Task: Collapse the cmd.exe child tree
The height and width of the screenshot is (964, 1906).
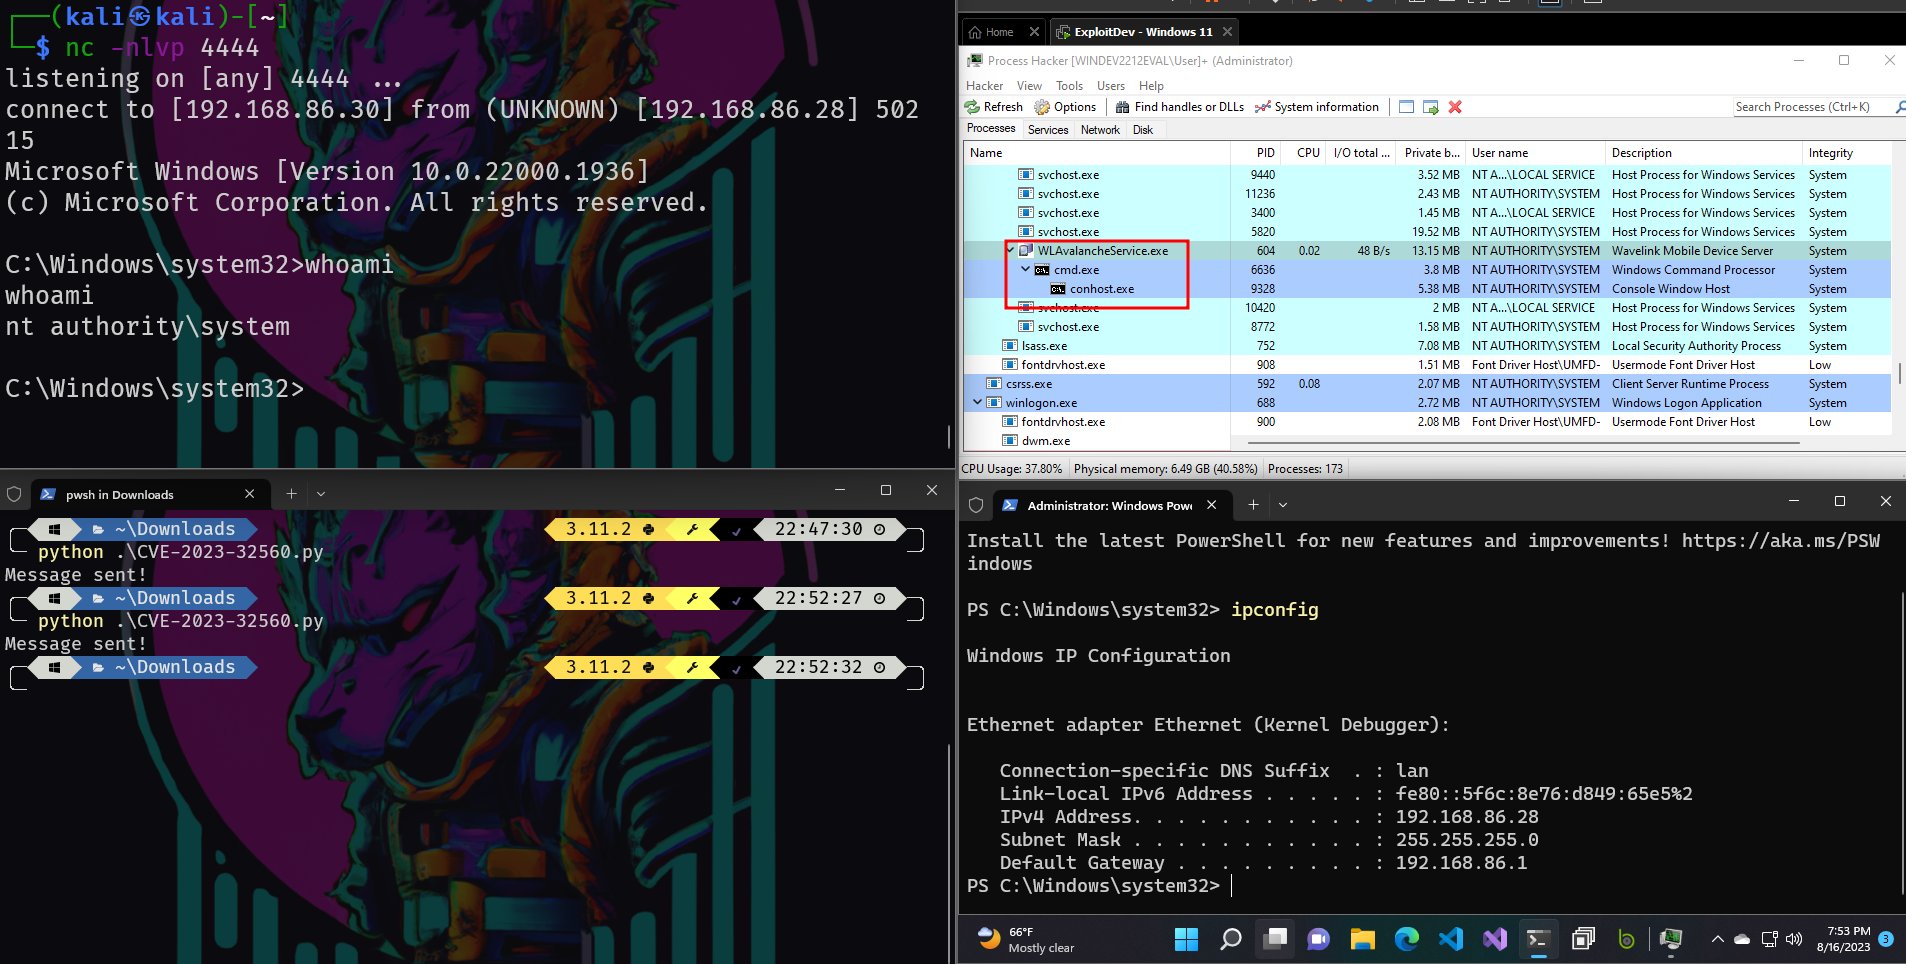Action: pos(1026,270)
